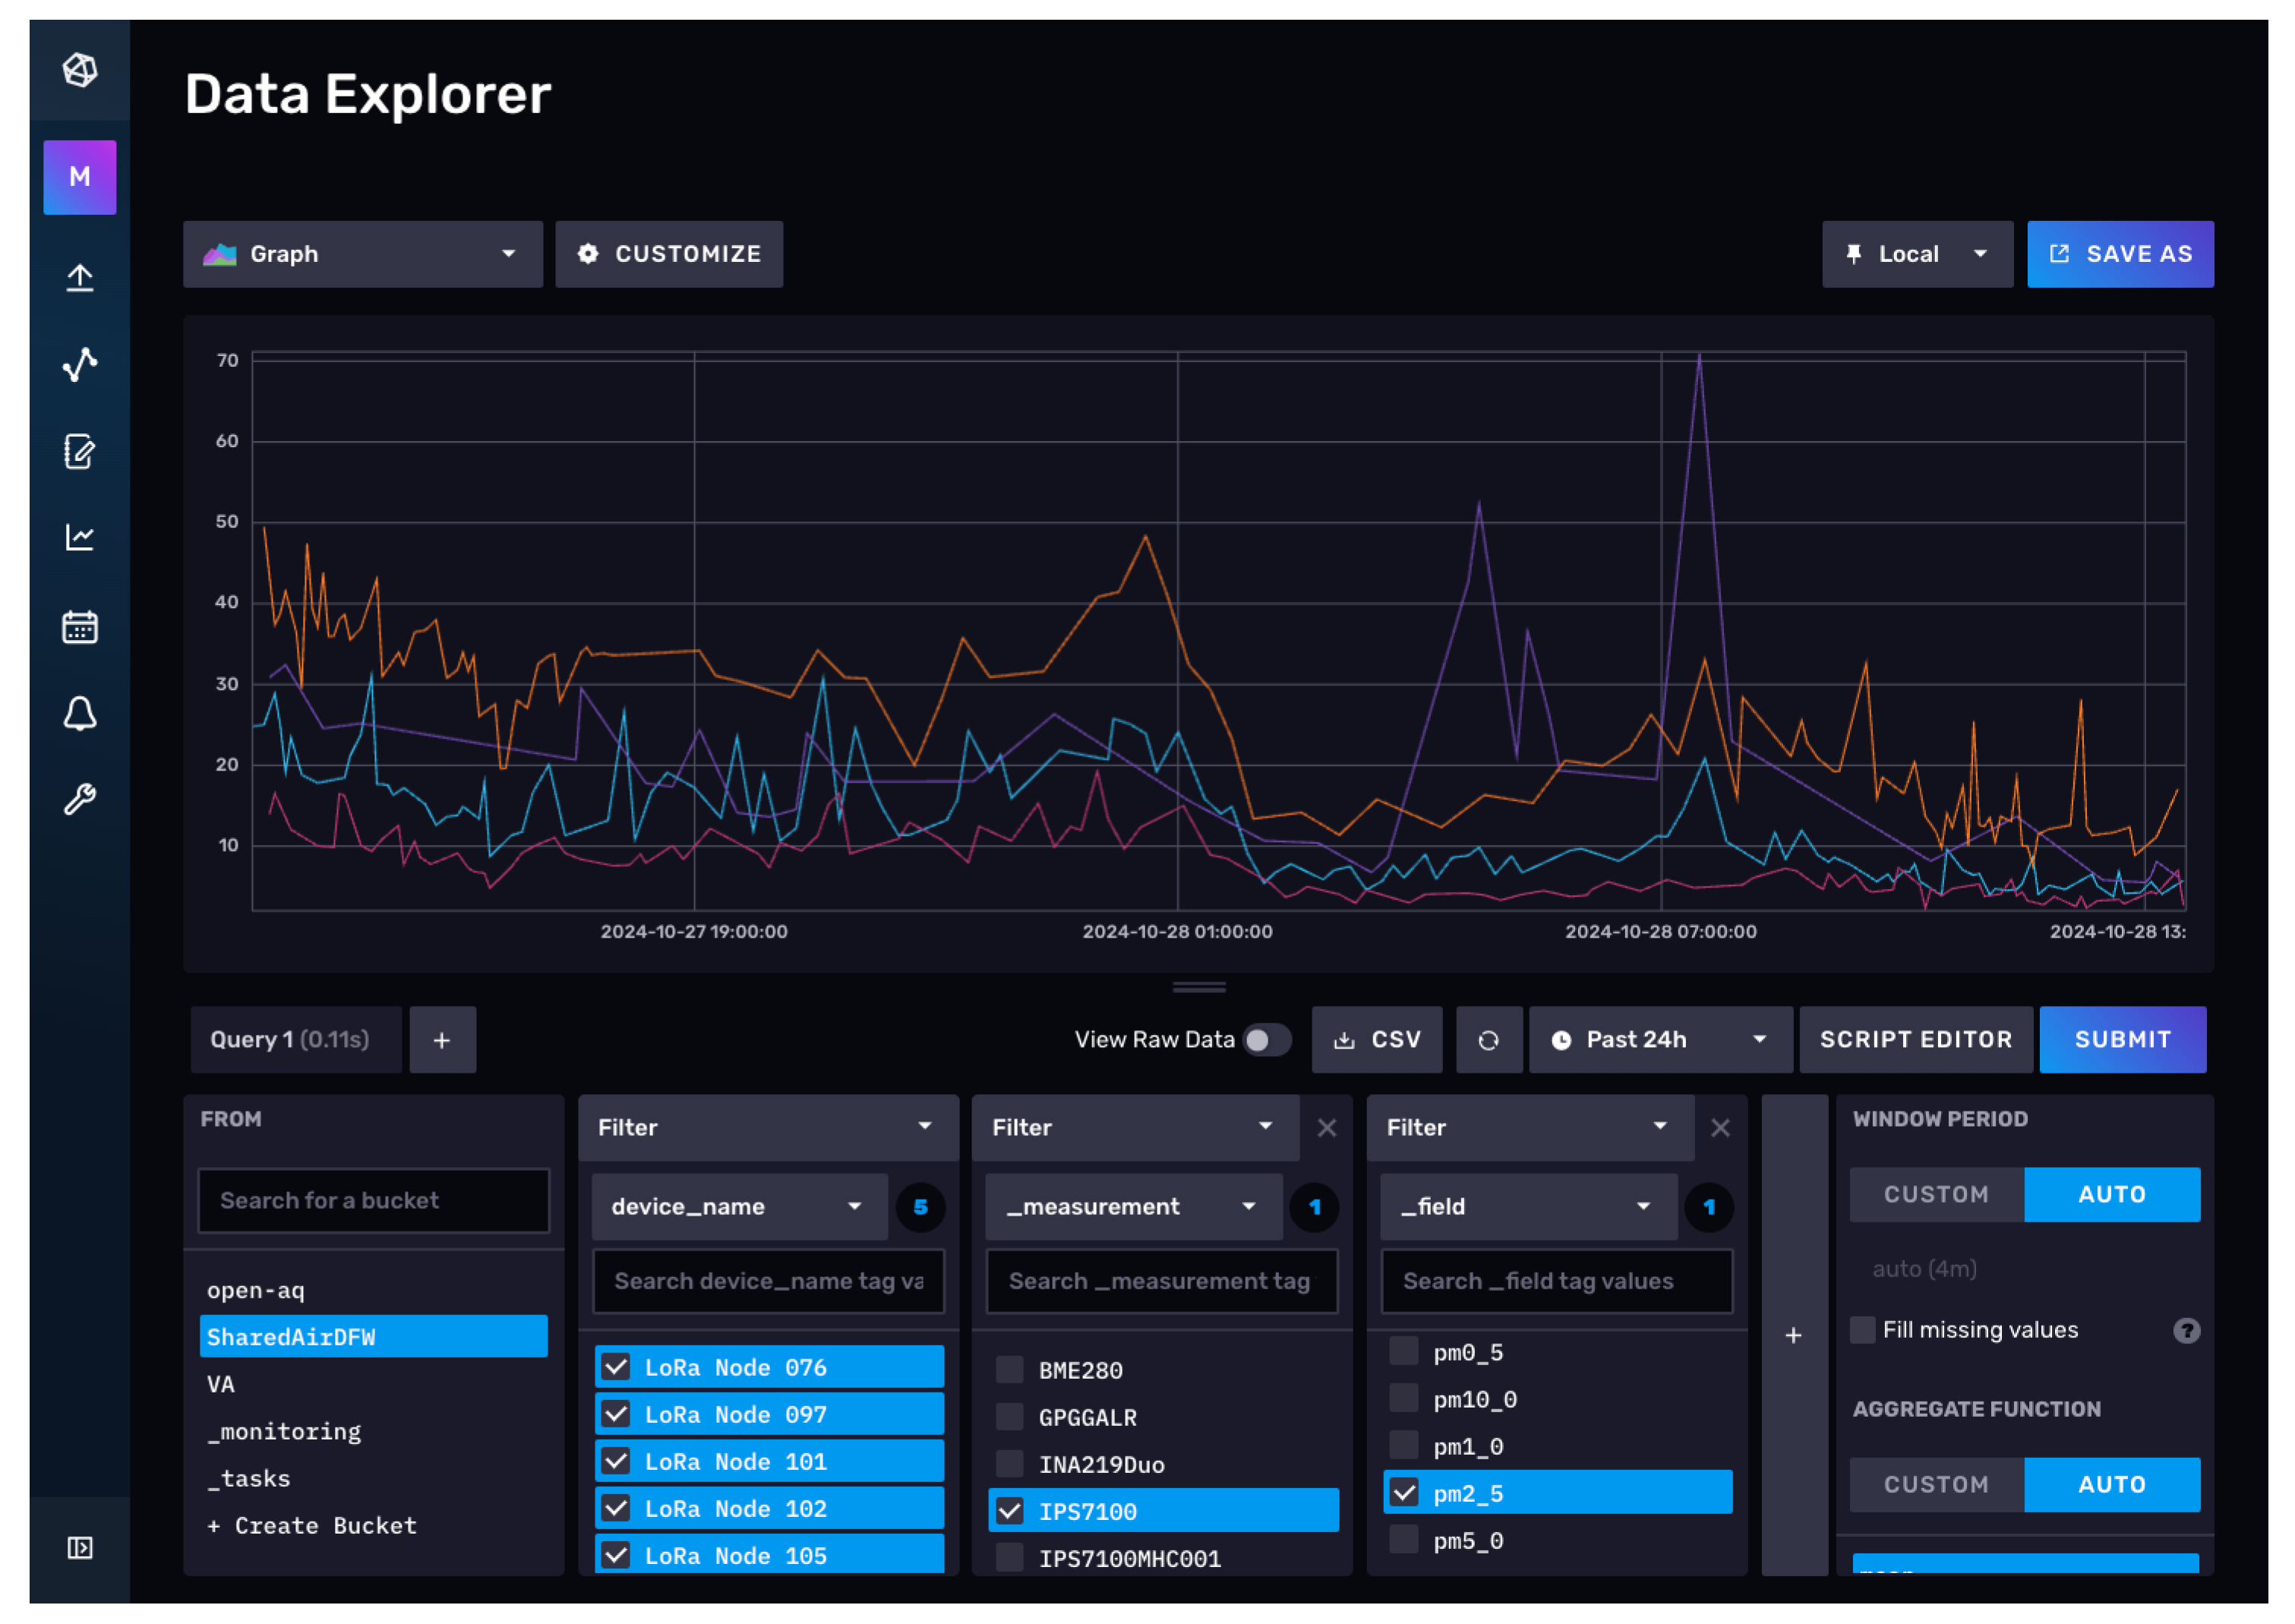Switch Window Period to AUTO
Viewport: 2295px width, 1624px height.
(2112, 1195)
